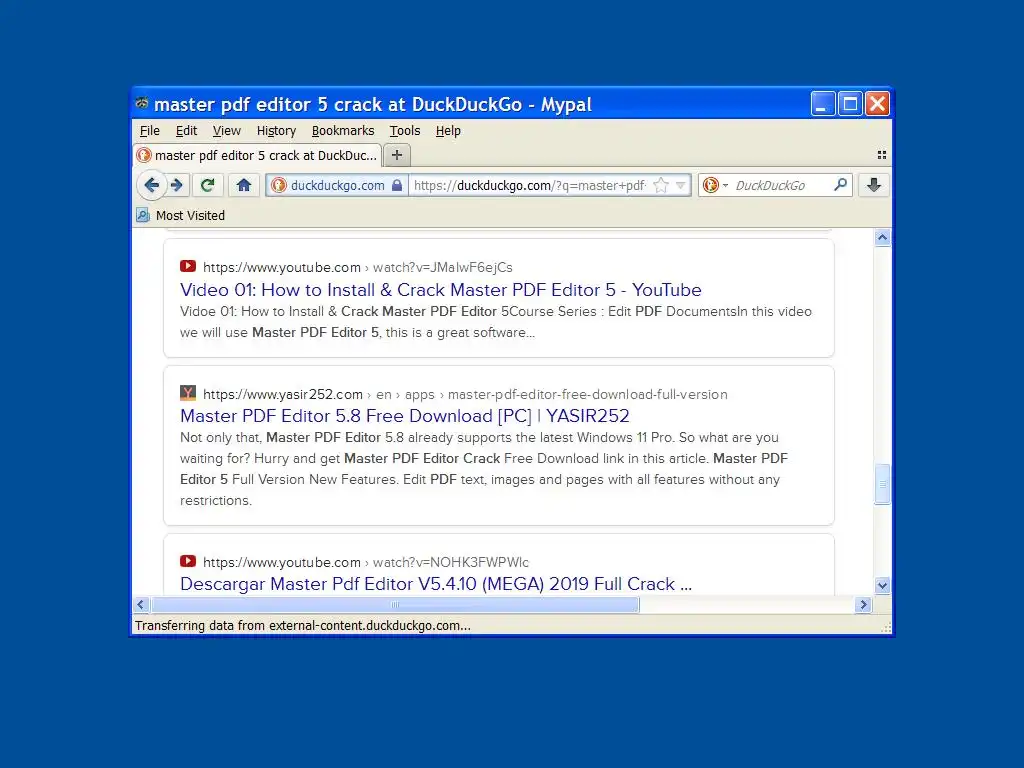Click the www.yasir252.com result URL

465,394
